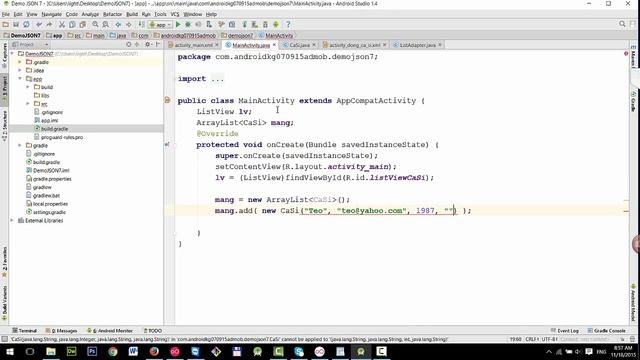
Task: Click the Cut scissors icon
Action: (x=62, y=24)
